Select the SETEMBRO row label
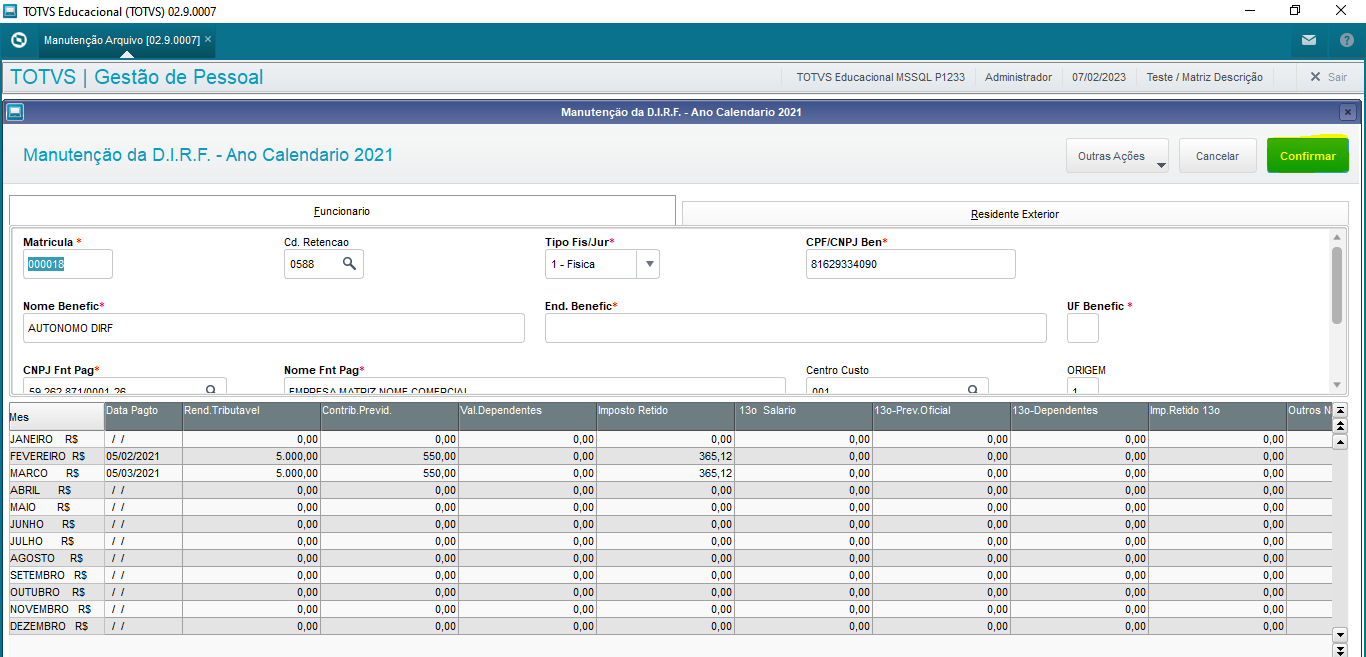 tap(56, 575)
